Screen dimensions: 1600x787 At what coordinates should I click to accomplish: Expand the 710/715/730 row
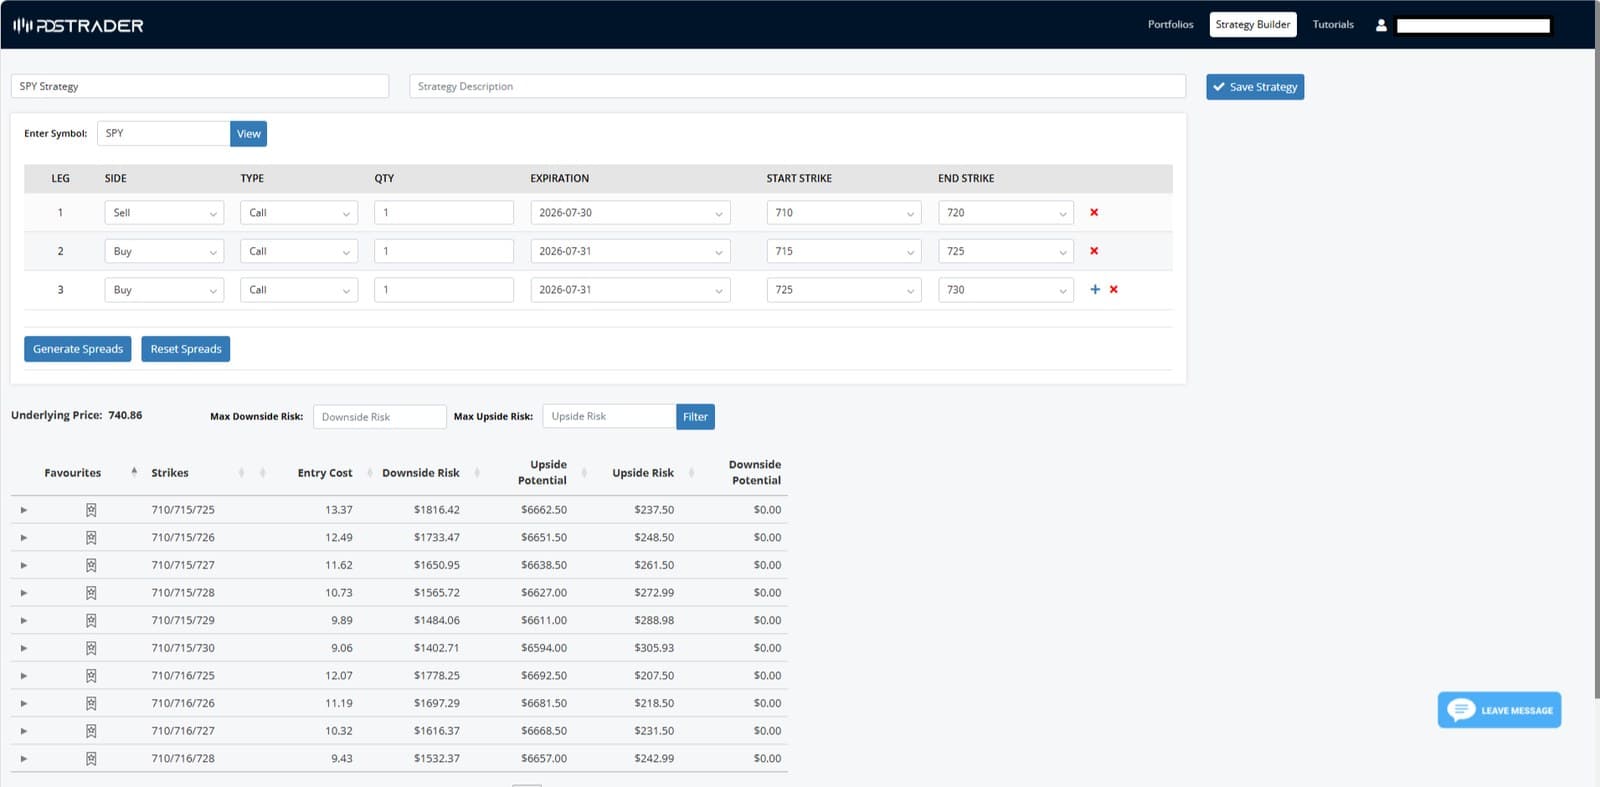click(24, 648)
